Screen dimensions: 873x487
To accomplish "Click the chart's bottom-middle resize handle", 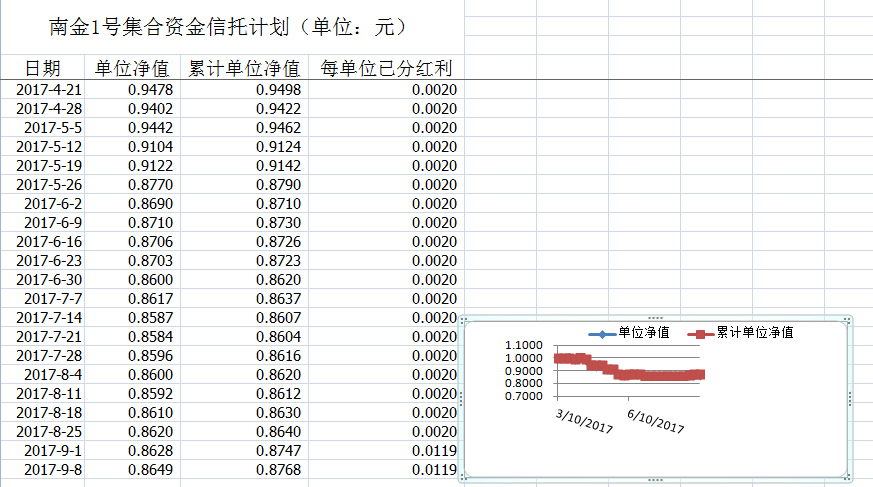I will pos(655,479).
